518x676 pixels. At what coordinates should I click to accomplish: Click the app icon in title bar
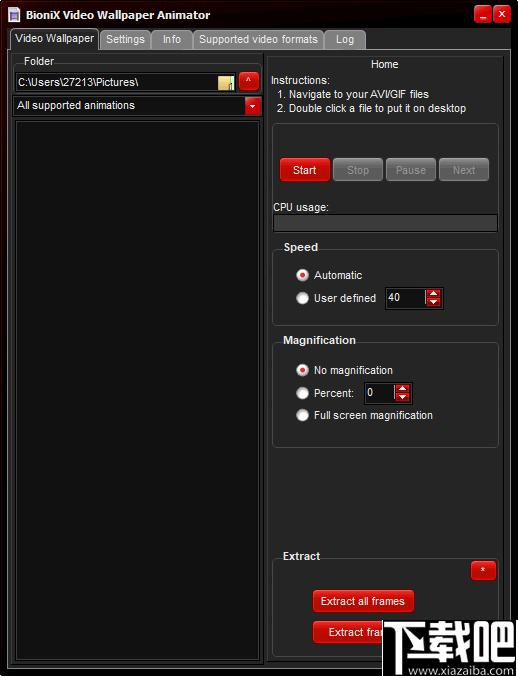[x=14, y=15]
